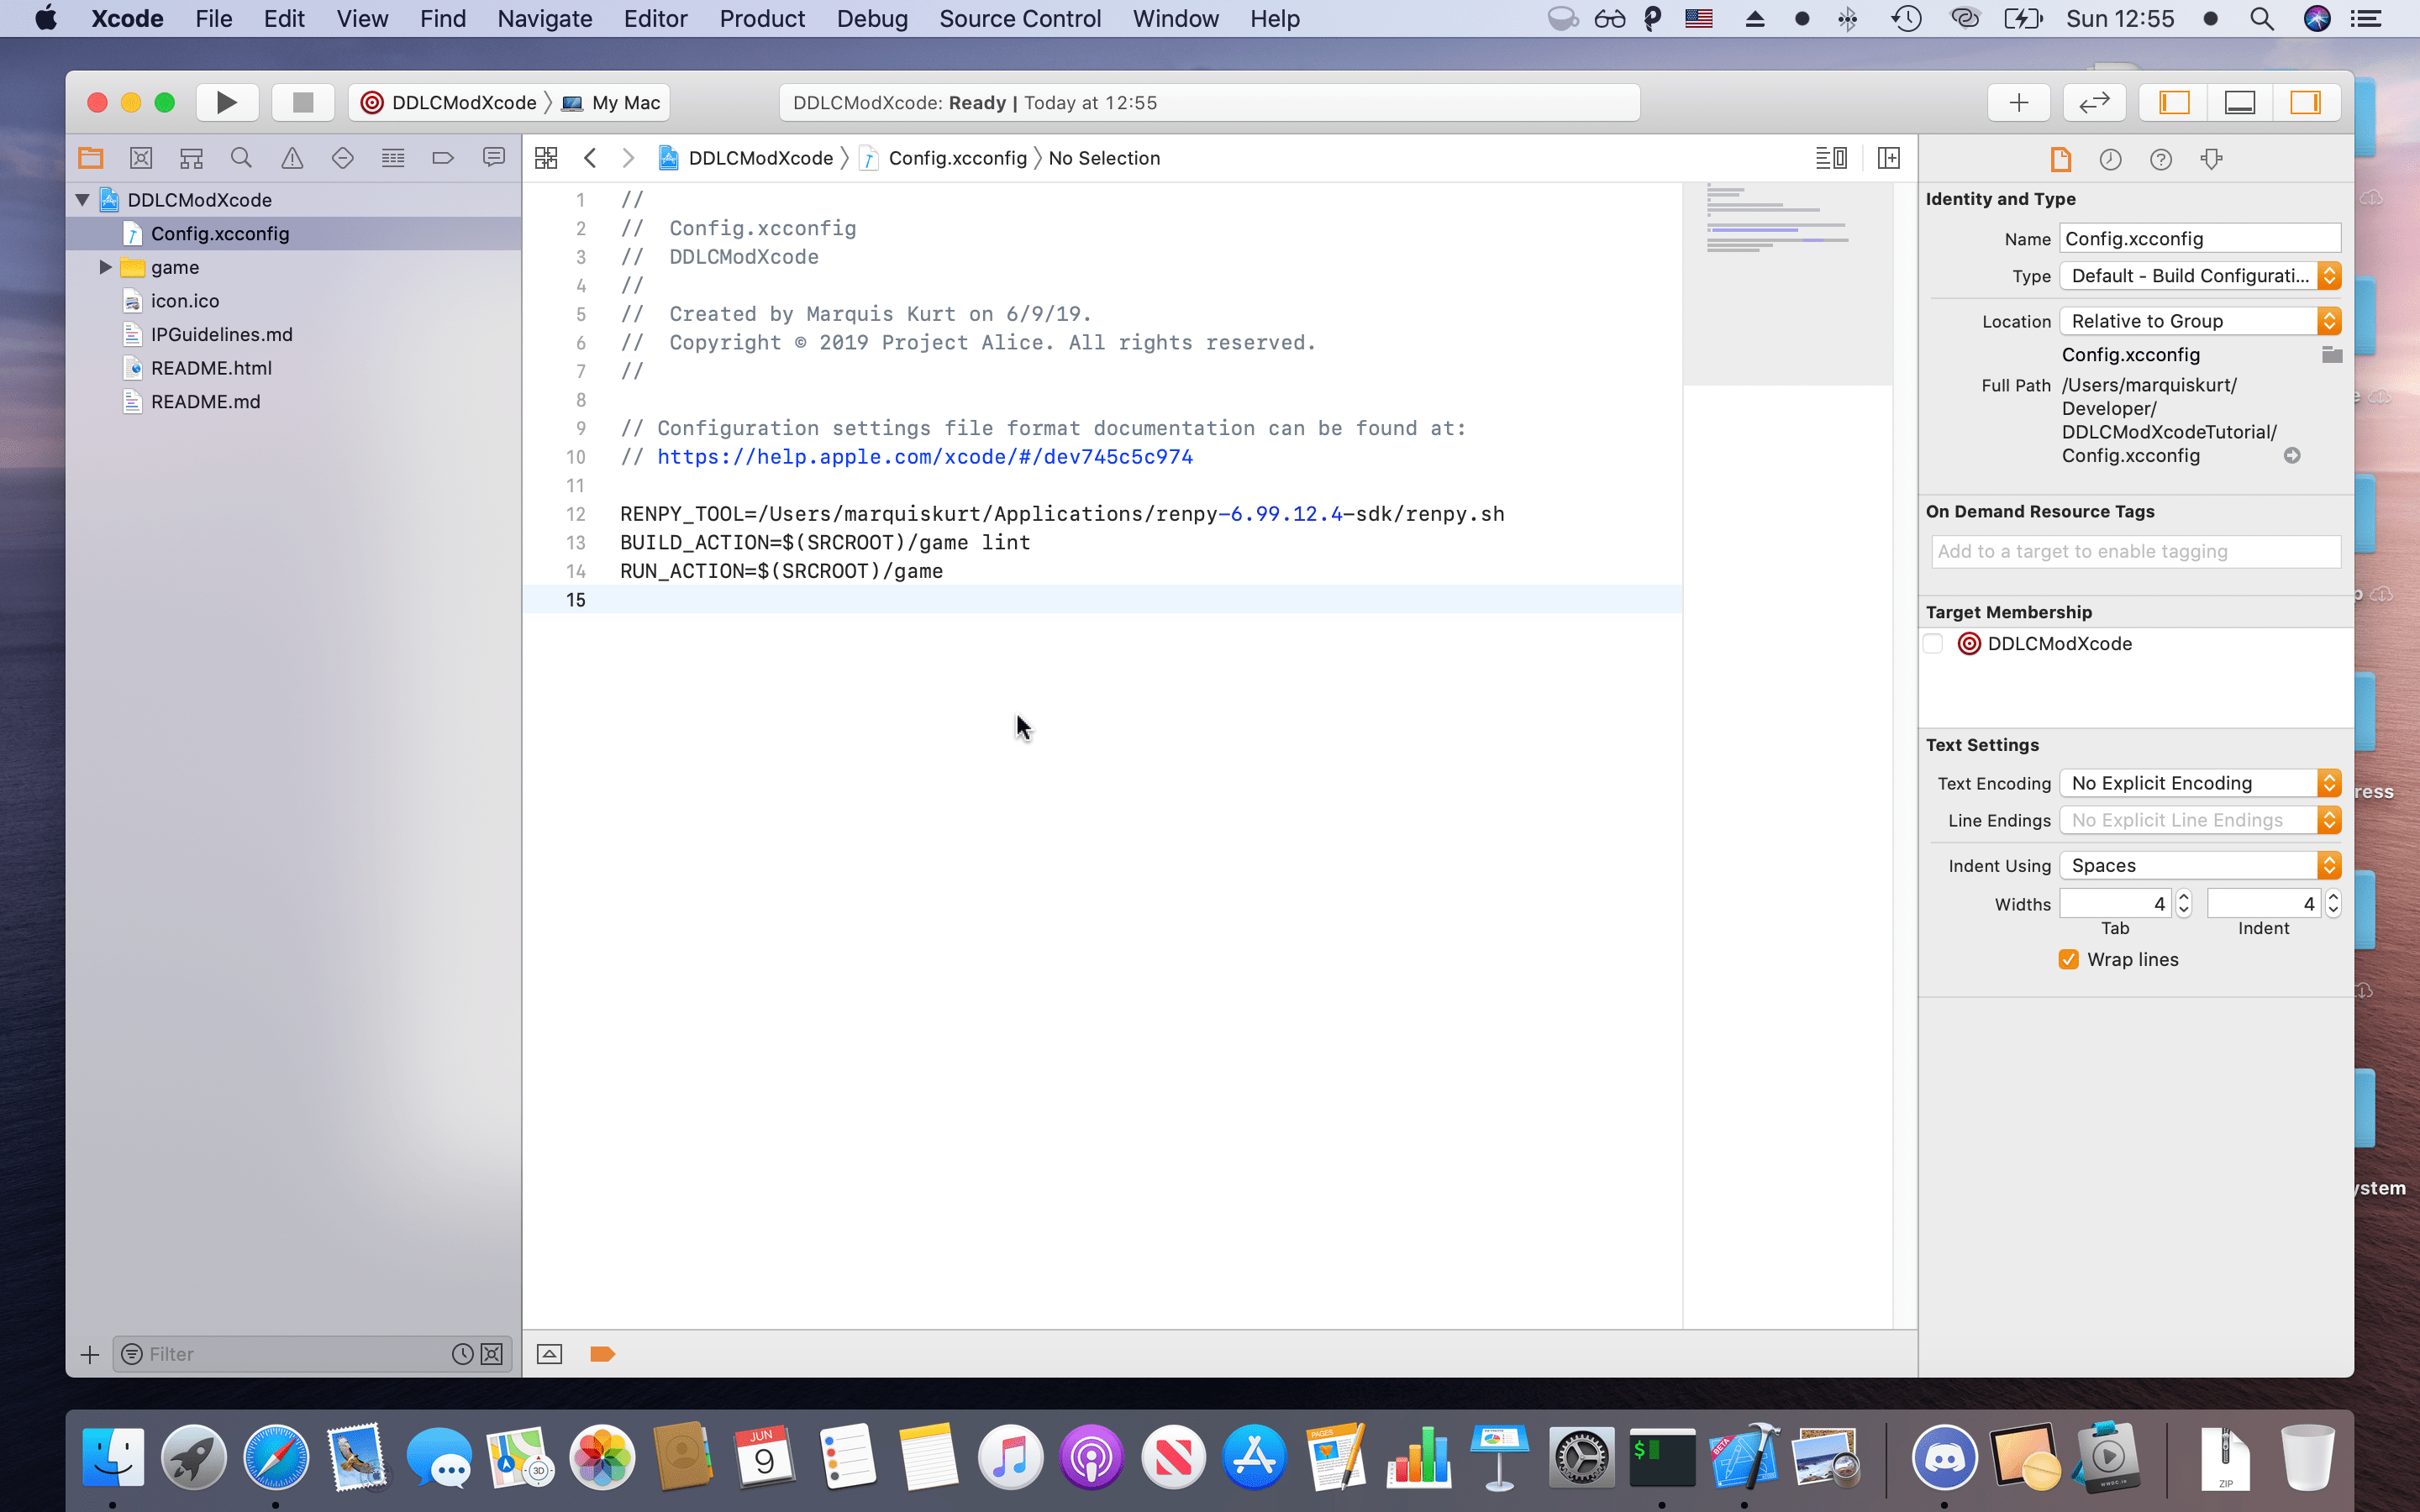Toggle breakpoints with orange tag
This screenshot has width=2420, height=1512.
602,1354
